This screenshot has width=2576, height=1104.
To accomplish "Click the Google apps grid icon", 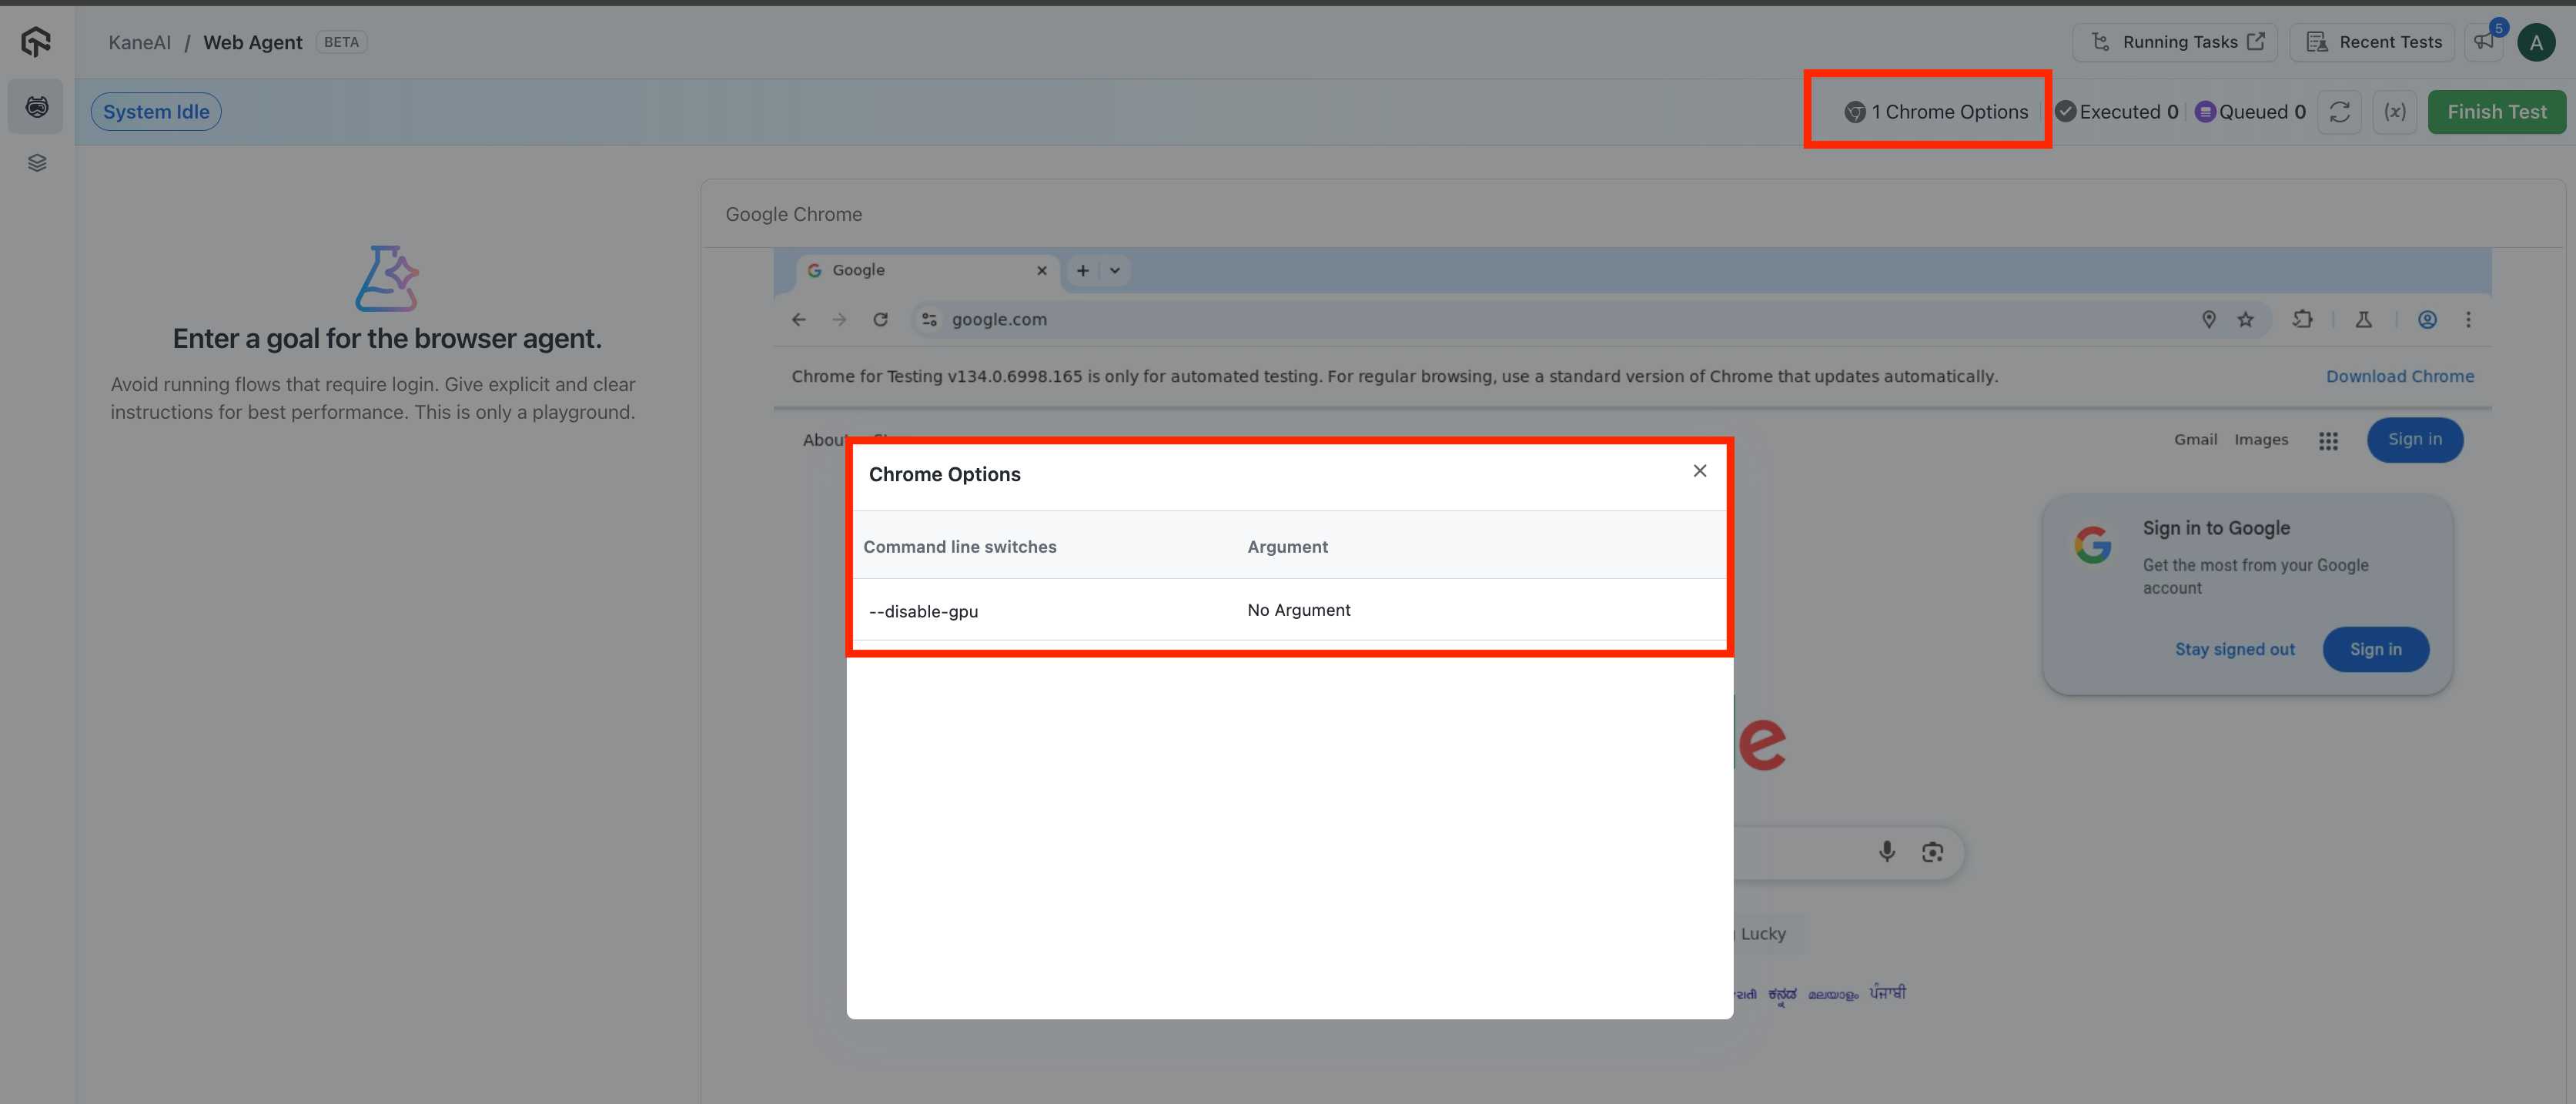I will coord(2327,441).
